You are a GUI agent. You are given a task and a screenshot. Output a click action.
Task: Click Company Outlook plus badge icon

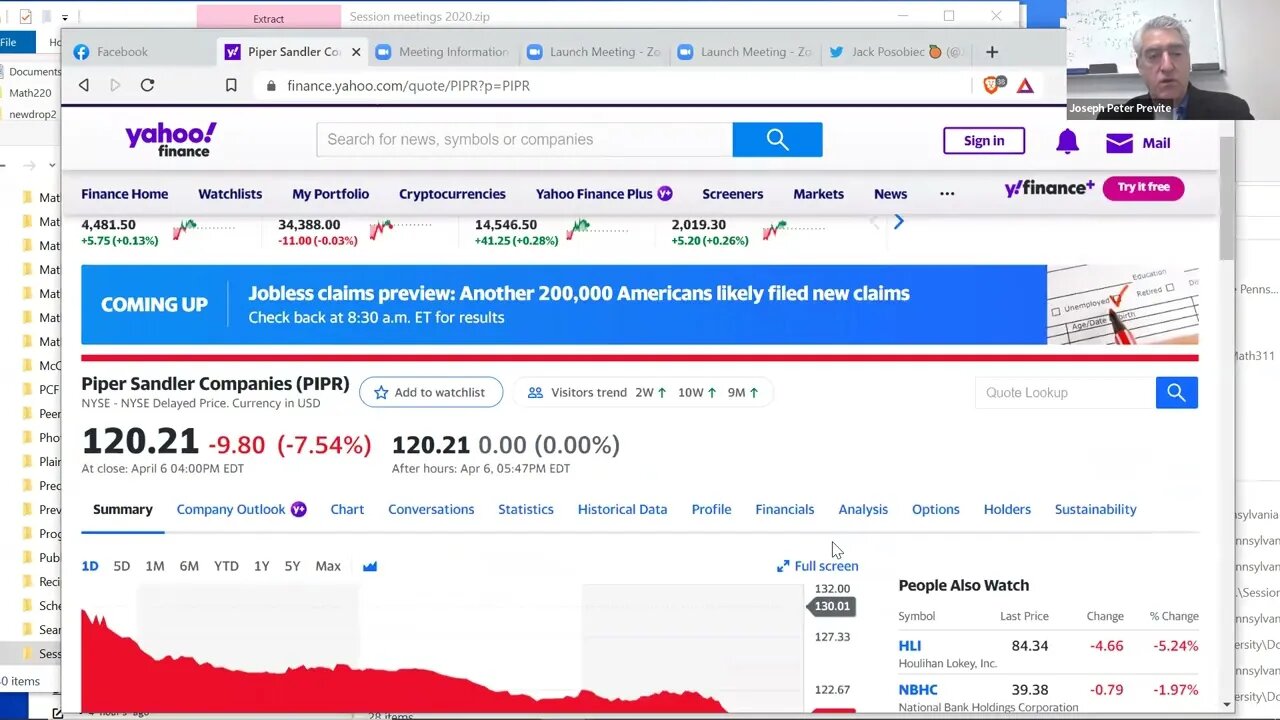coord(298,509)
